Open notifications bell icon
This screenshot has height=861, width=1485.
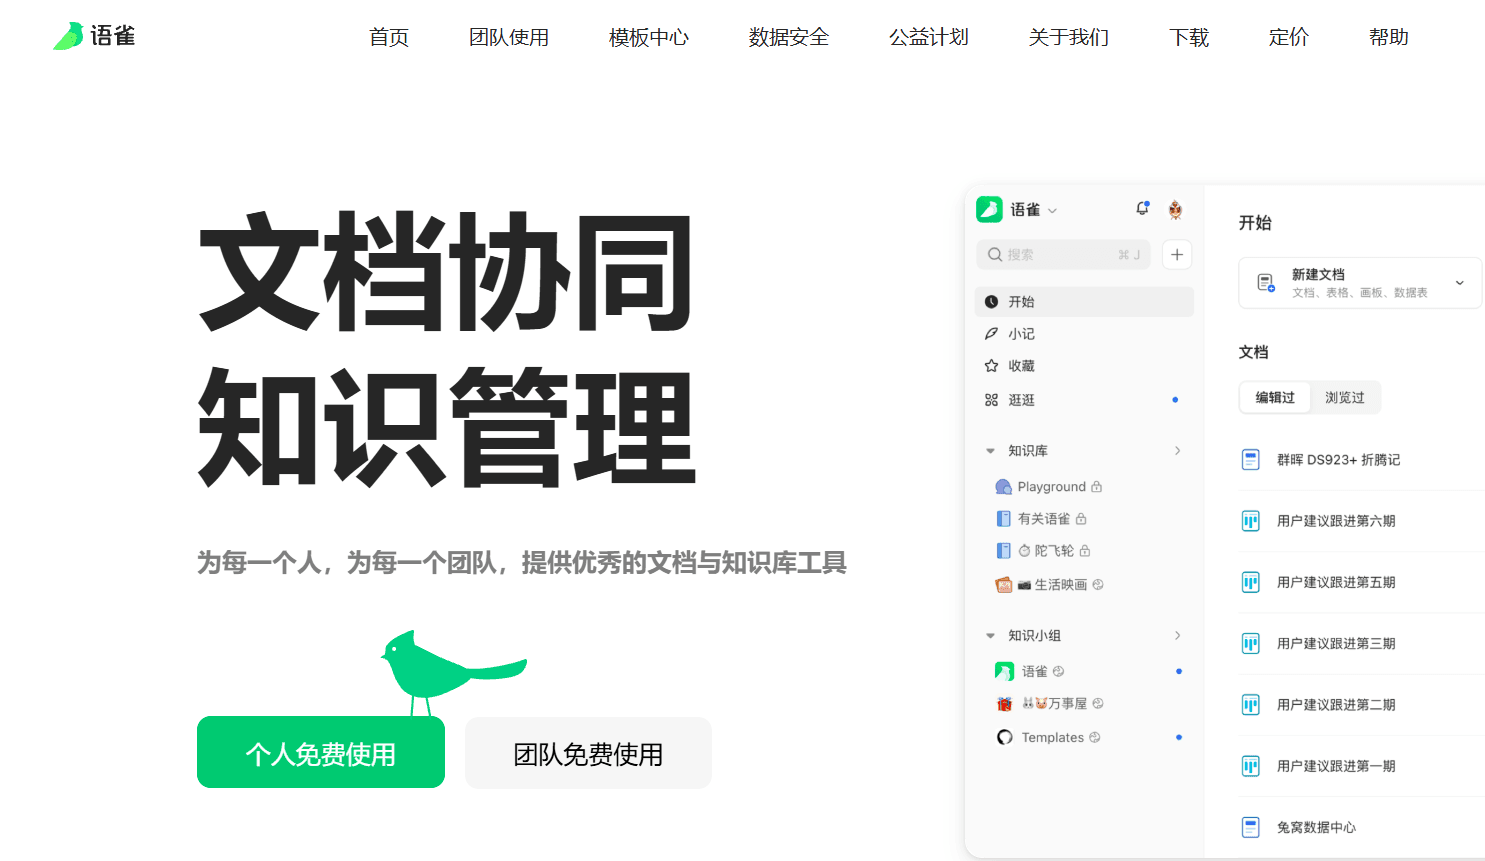point(1142,208)
